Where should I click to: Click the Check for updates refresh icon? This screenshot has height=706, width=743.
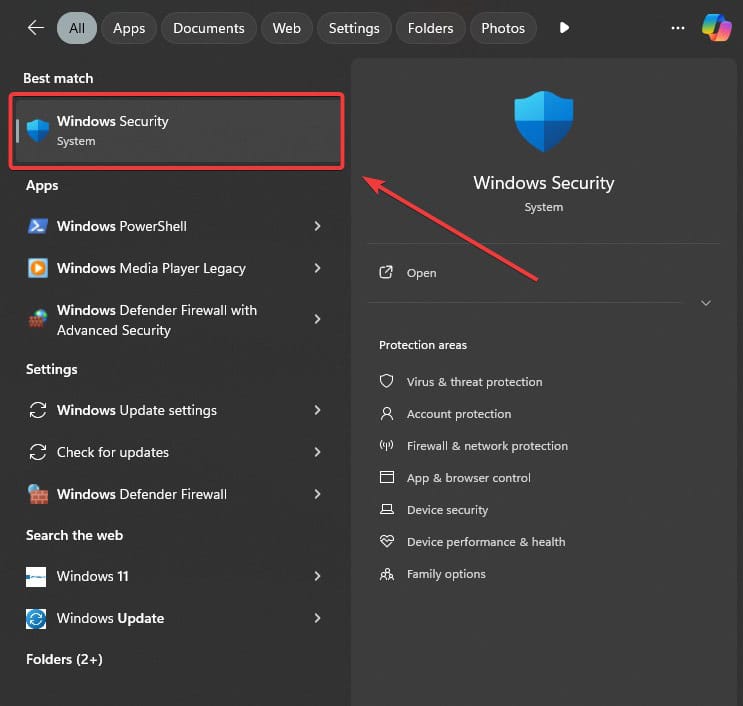(x=37, y=452)
